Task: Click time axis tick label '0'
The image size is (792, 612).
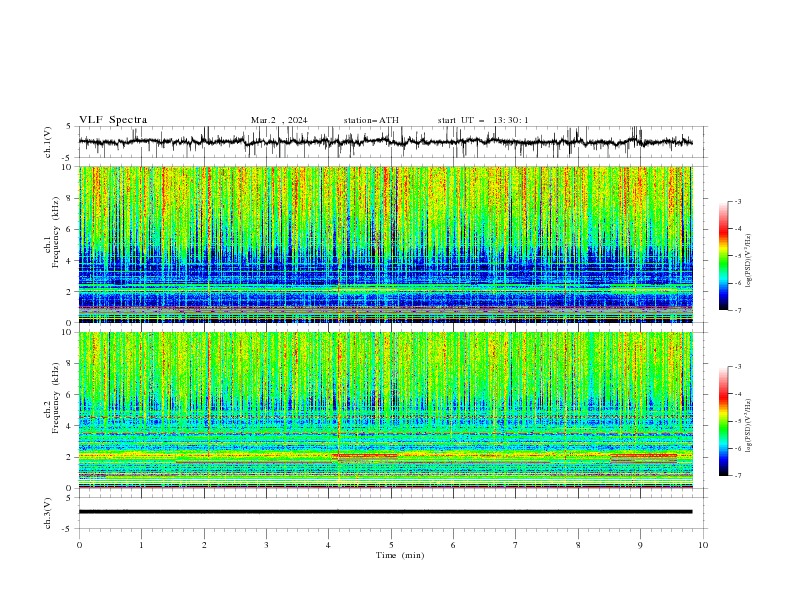Action: (x=79, y=545)
